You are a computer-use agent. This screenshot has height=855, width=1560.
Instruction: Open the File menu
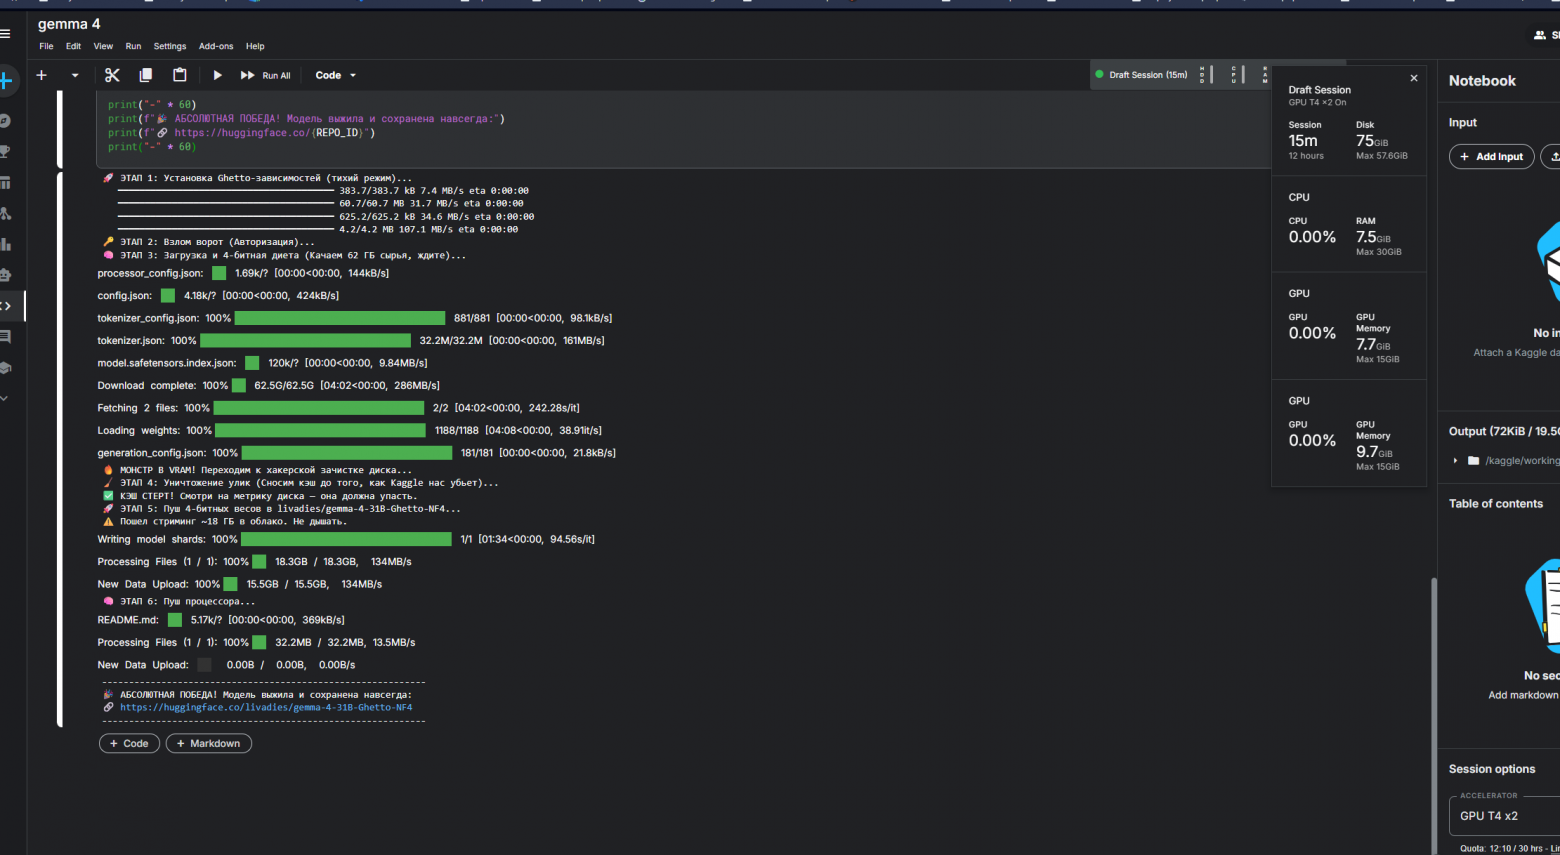(x=46, y=46)
